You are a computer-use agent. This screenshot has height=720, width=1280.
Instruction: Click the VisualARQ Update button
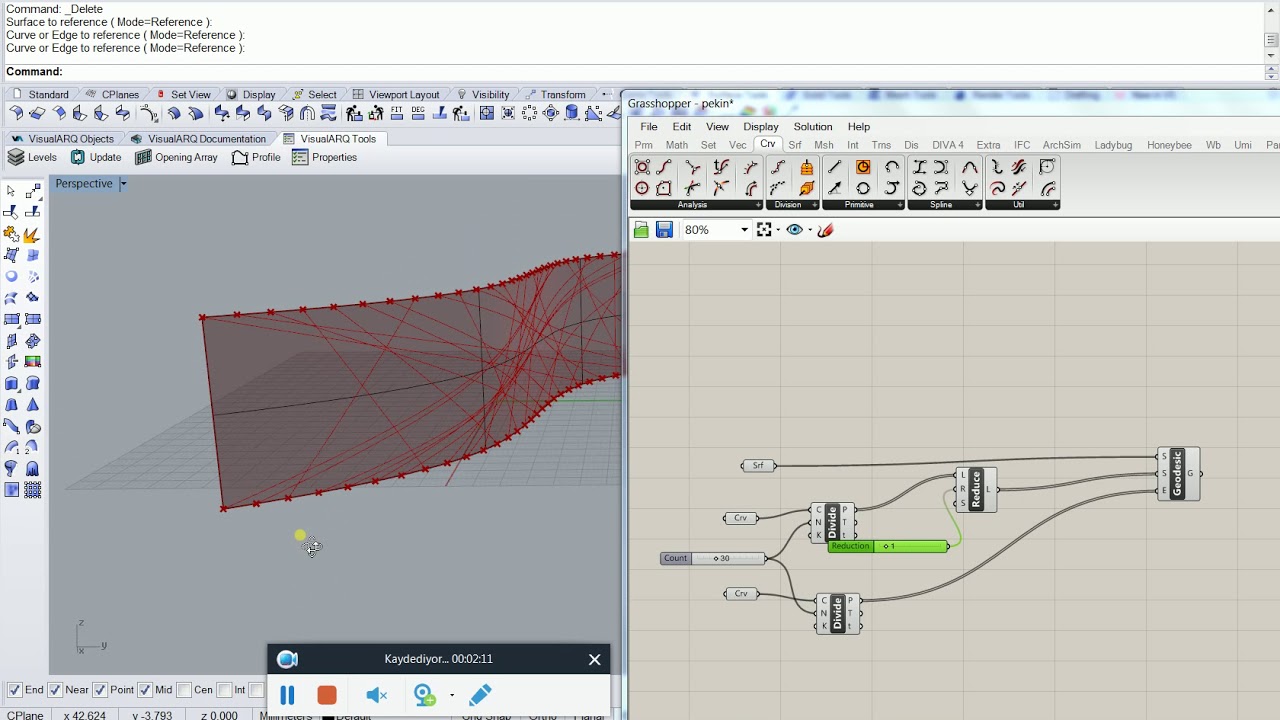(x=95, y=157)
